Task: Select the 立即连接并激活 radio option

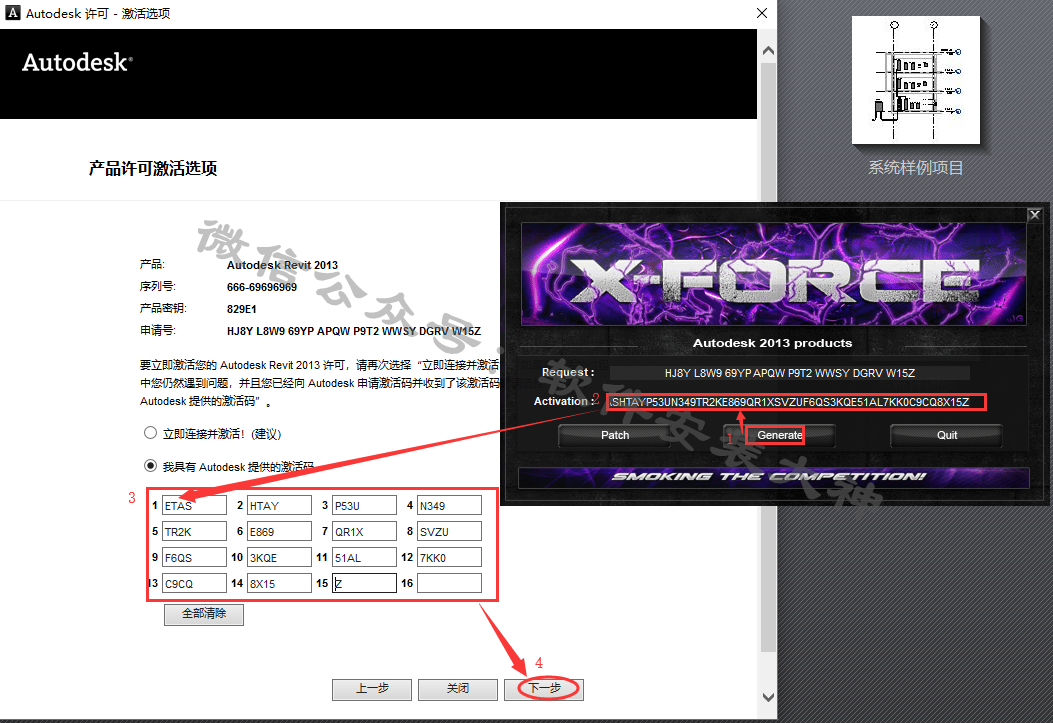Action: pos(150,433)
